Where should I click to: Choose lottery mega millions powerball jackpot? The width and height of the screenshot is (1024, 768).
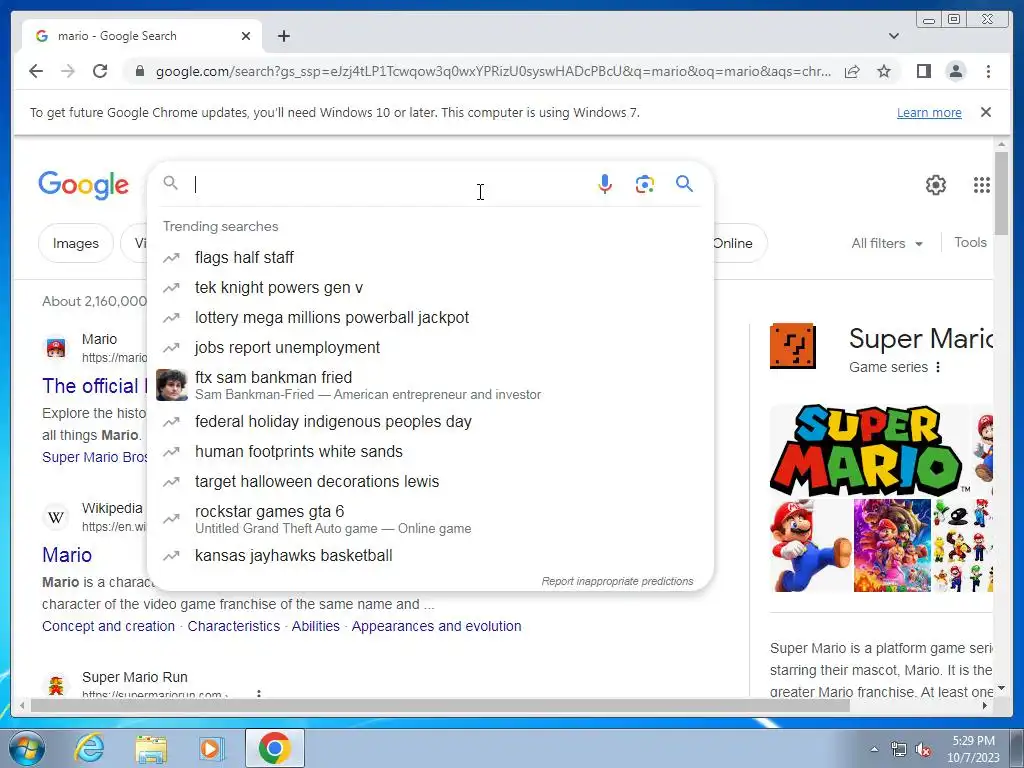click(431, 317)
